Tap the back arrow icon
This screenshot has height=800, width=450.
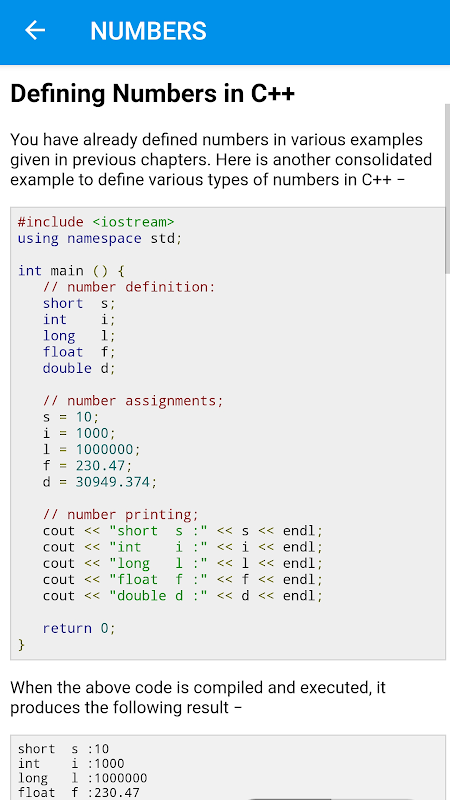coord(35,30)
